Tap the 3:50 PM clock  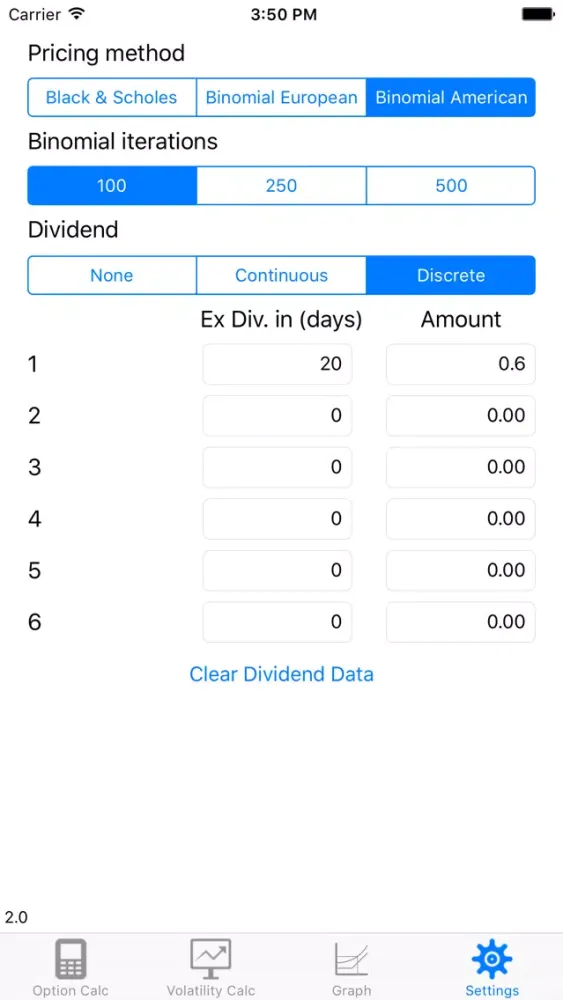point(284,14)
